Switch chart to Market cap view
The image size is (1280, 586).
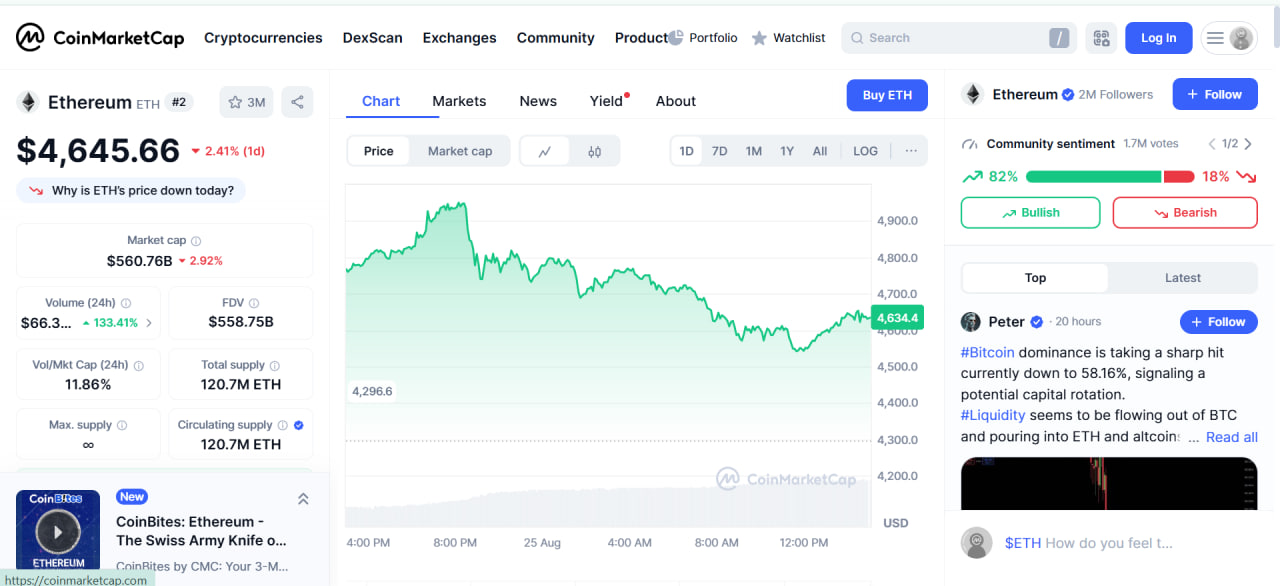coord(460,151)
